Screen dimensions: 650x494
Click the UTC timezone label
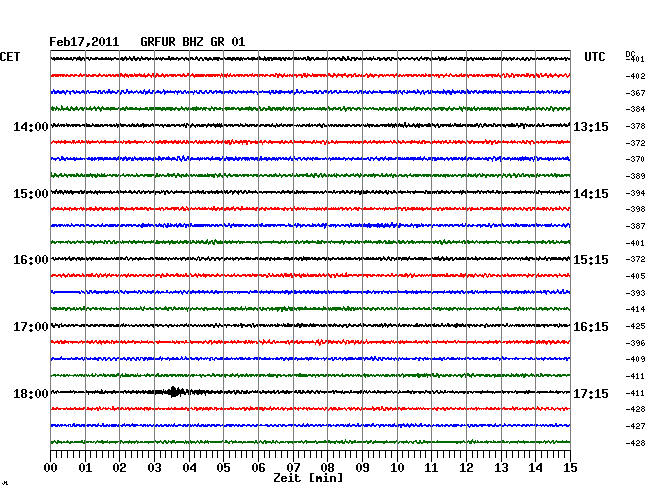pyautogui.click(x=594, y=57)
